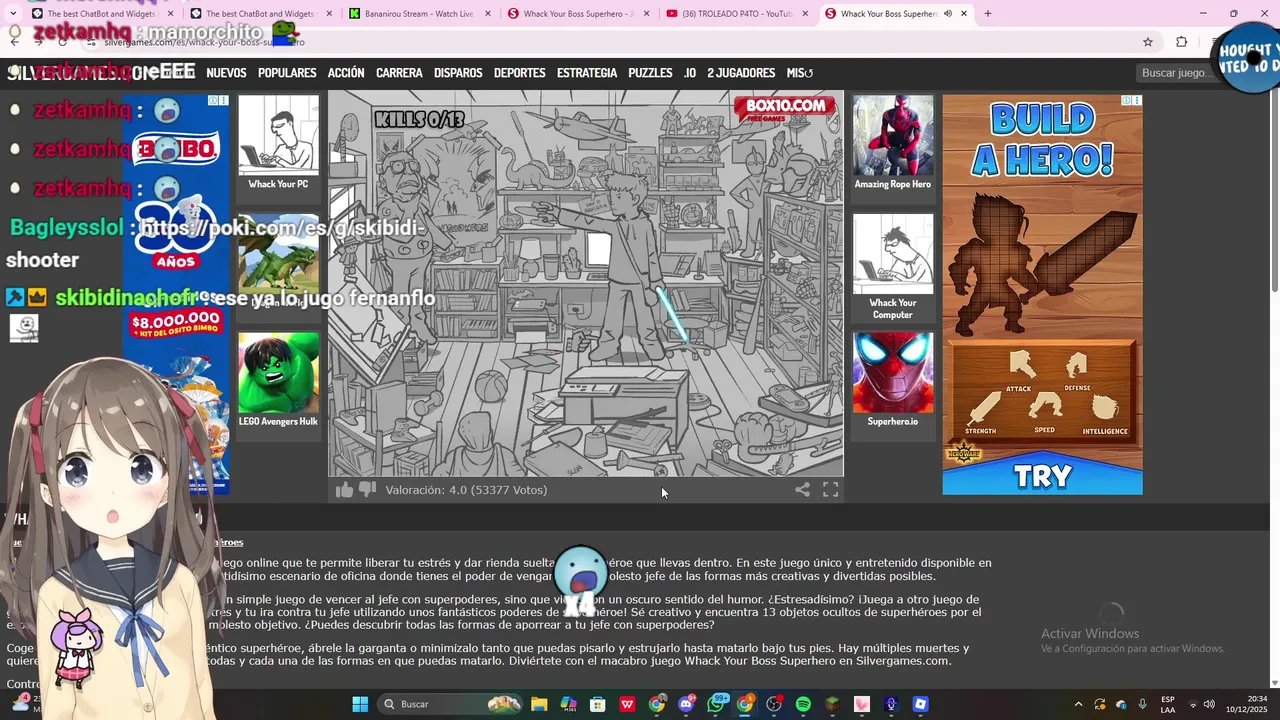Open WPS Office taskbar icon

[x=627, y=704]
